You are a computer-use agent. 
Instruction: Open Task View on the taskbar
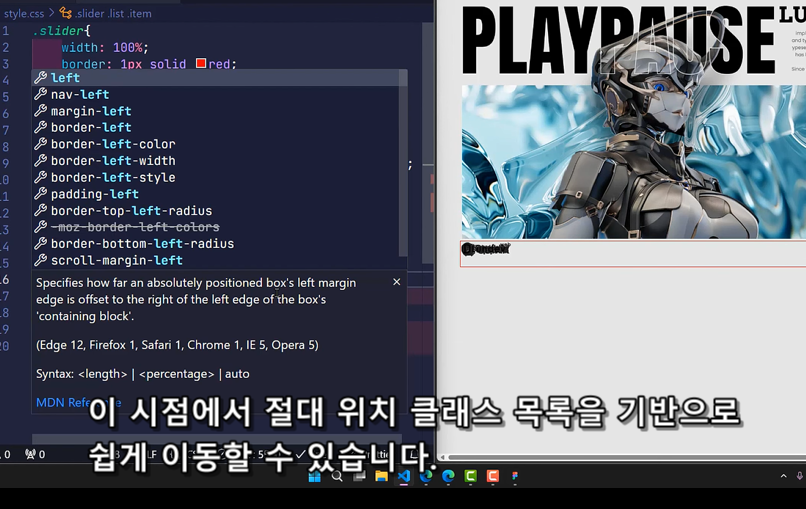pyautogui.click(x=359, y=477)
